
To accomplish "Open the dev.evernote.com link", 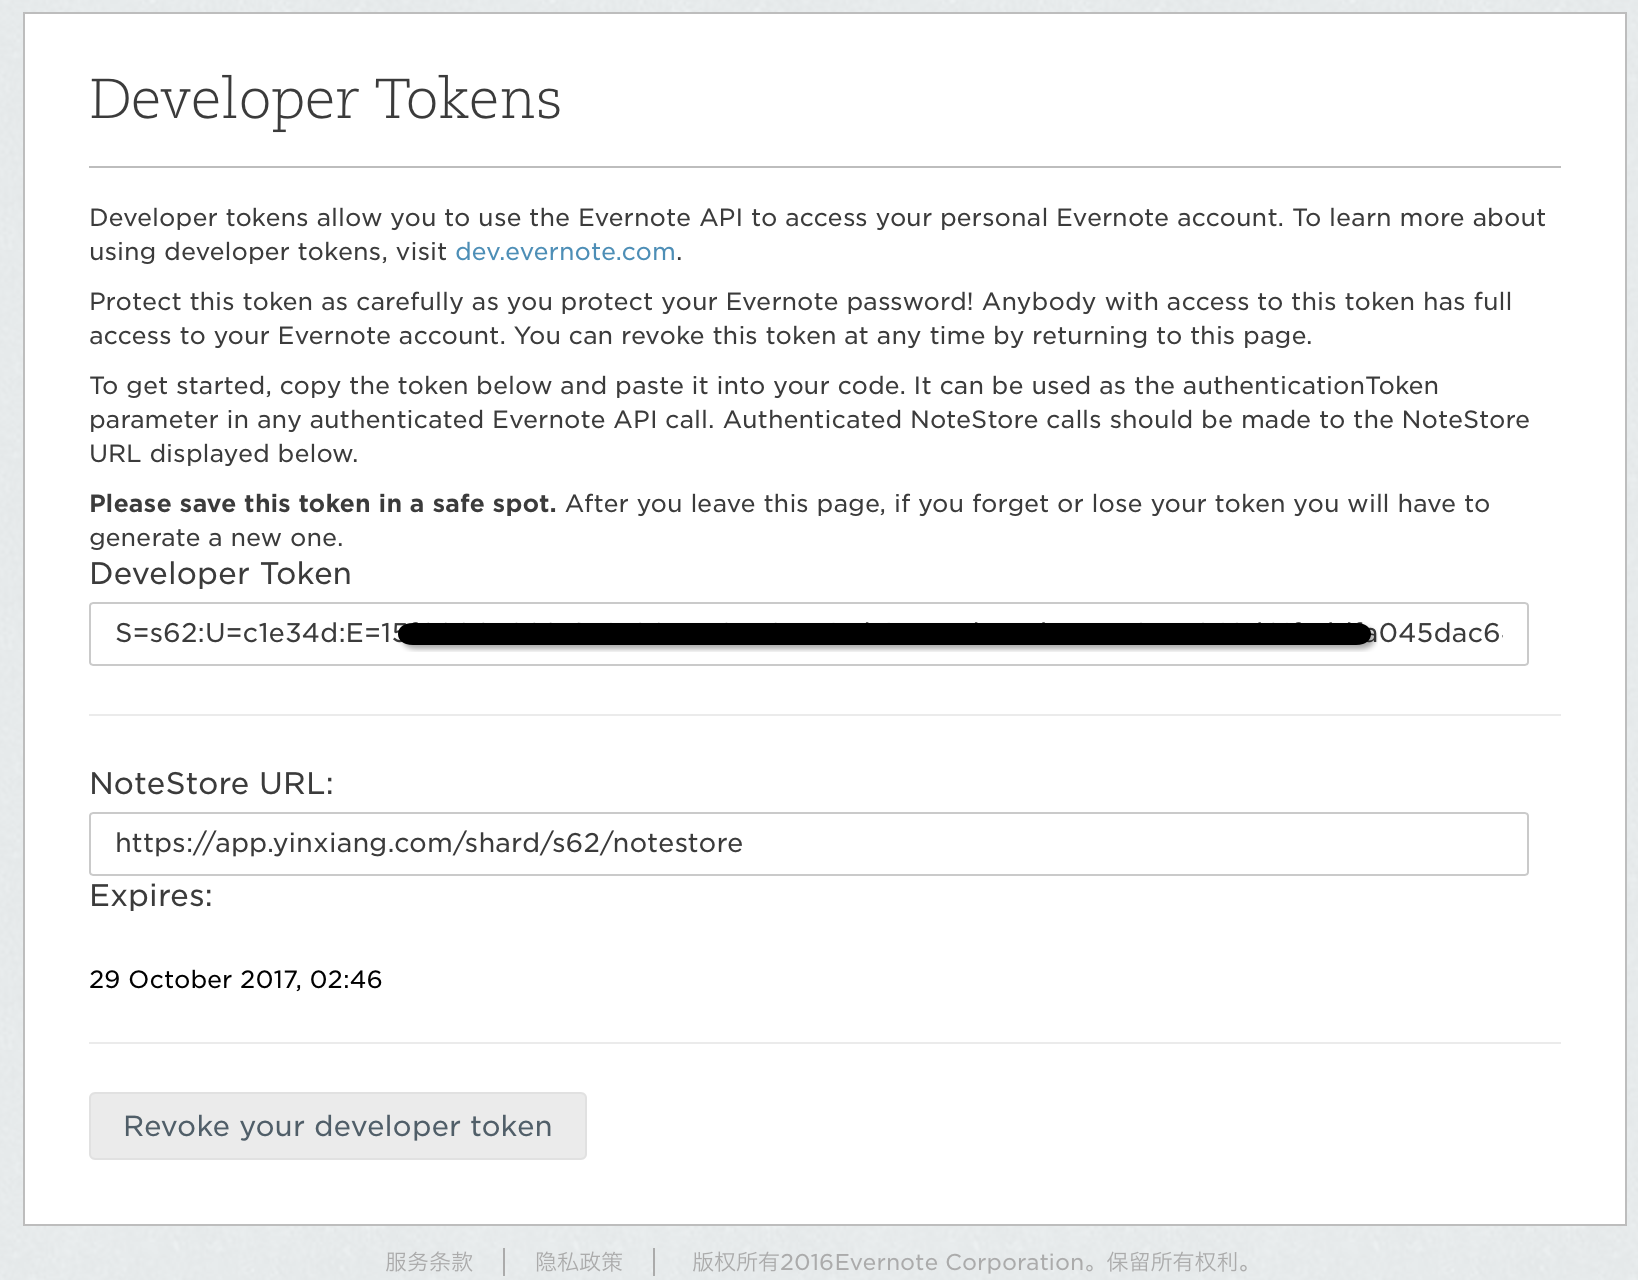I will click(x=565, y=252).
